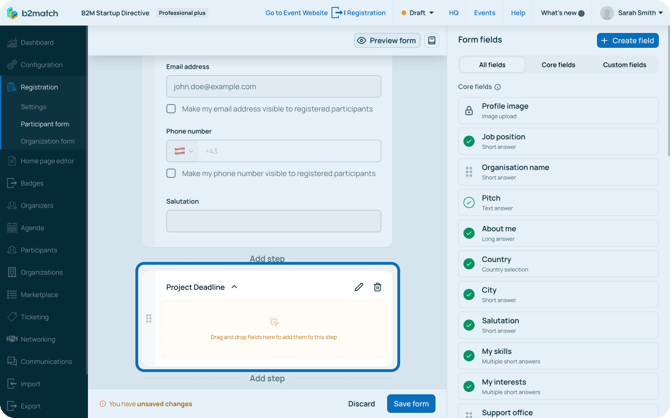Open the Draft status dropdown
The width and height of the screenshot is (670, 418).
click(418, 13)
